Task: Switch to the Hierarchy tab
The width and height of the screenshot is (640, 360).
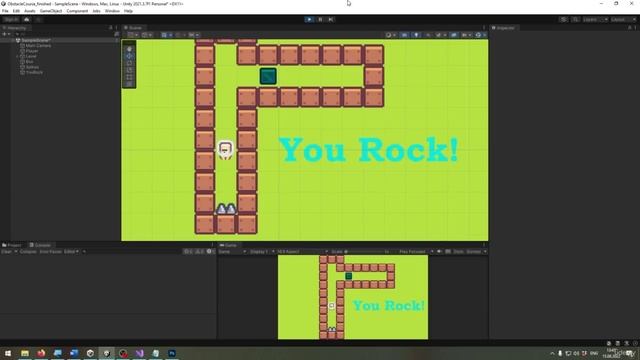Action: coord(15,28)
